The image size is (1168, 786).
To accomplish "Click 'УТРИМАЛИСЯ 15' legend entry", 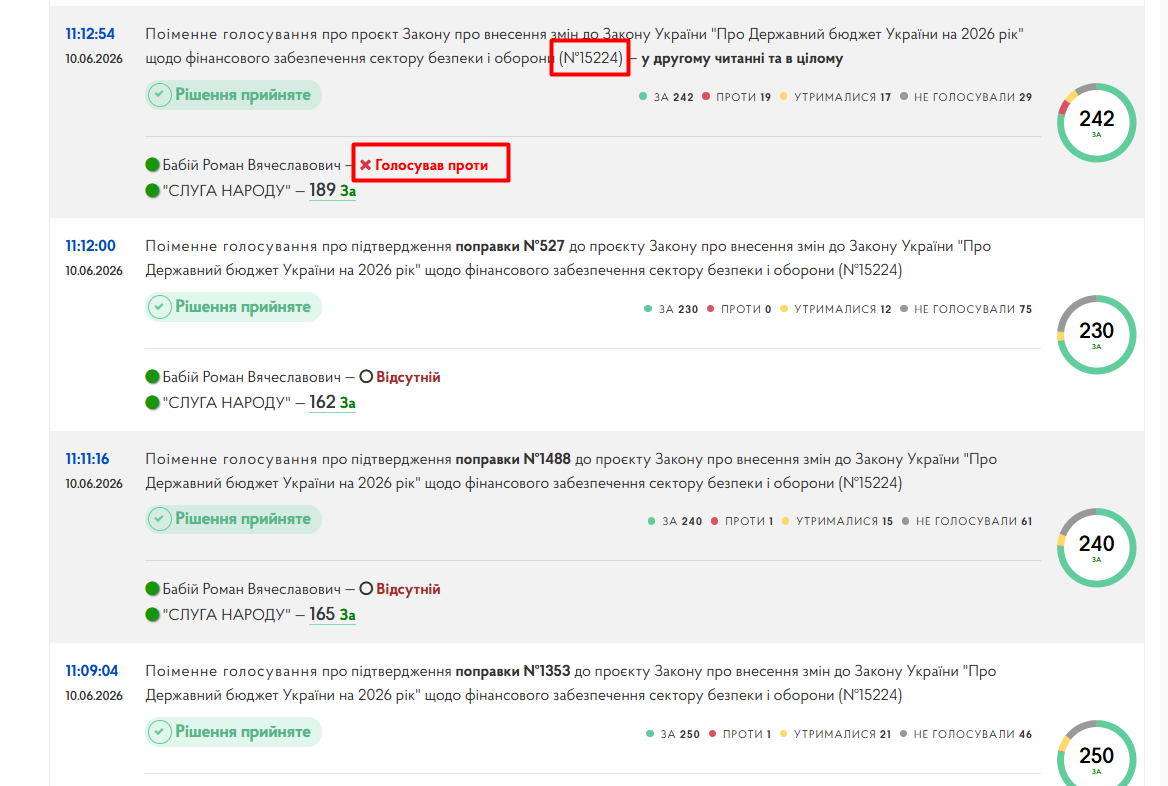I will tap(837, 522).
